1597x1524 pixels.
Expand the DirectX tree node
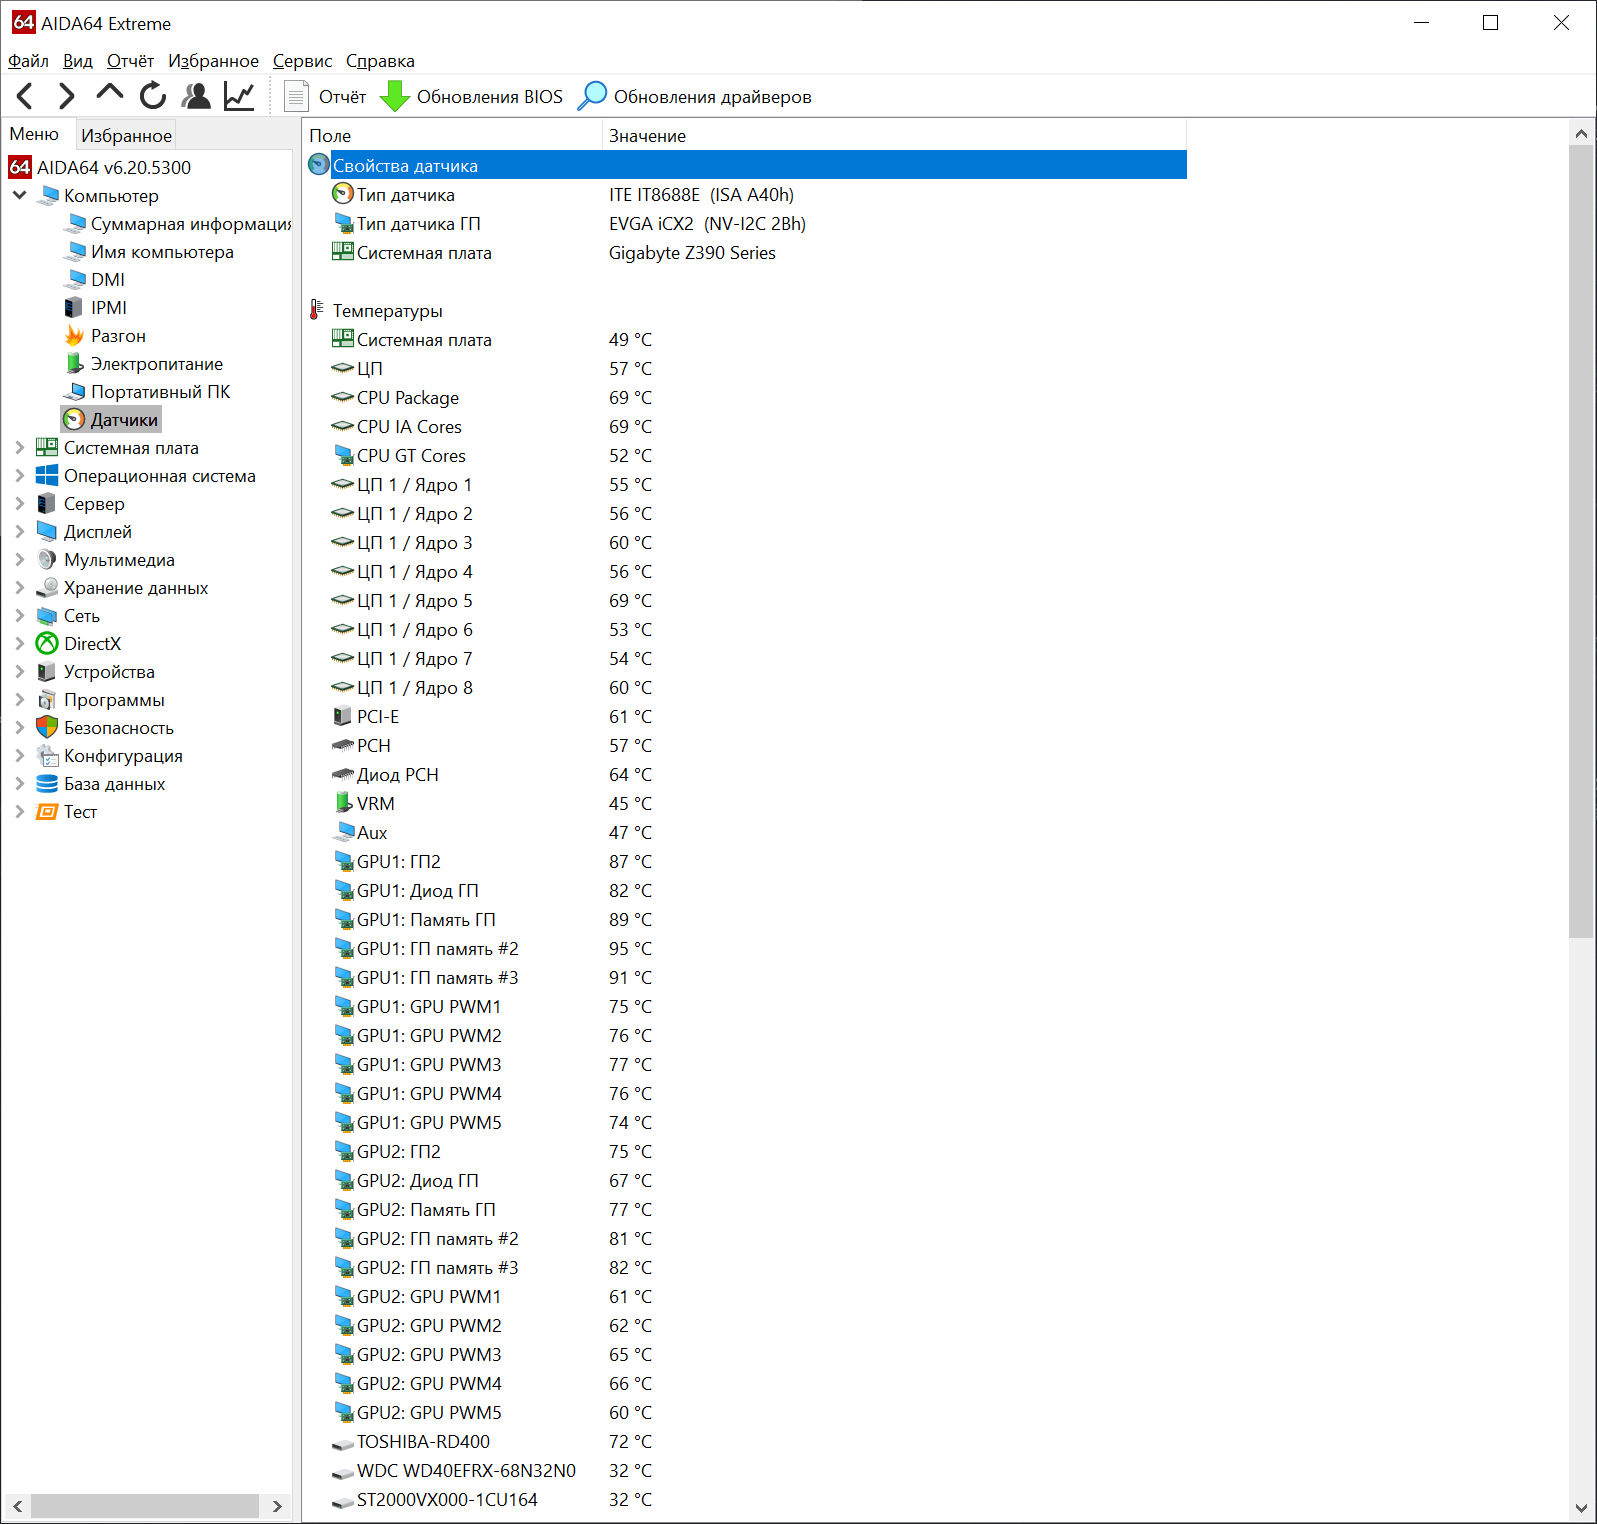click(x=19, y=644)
